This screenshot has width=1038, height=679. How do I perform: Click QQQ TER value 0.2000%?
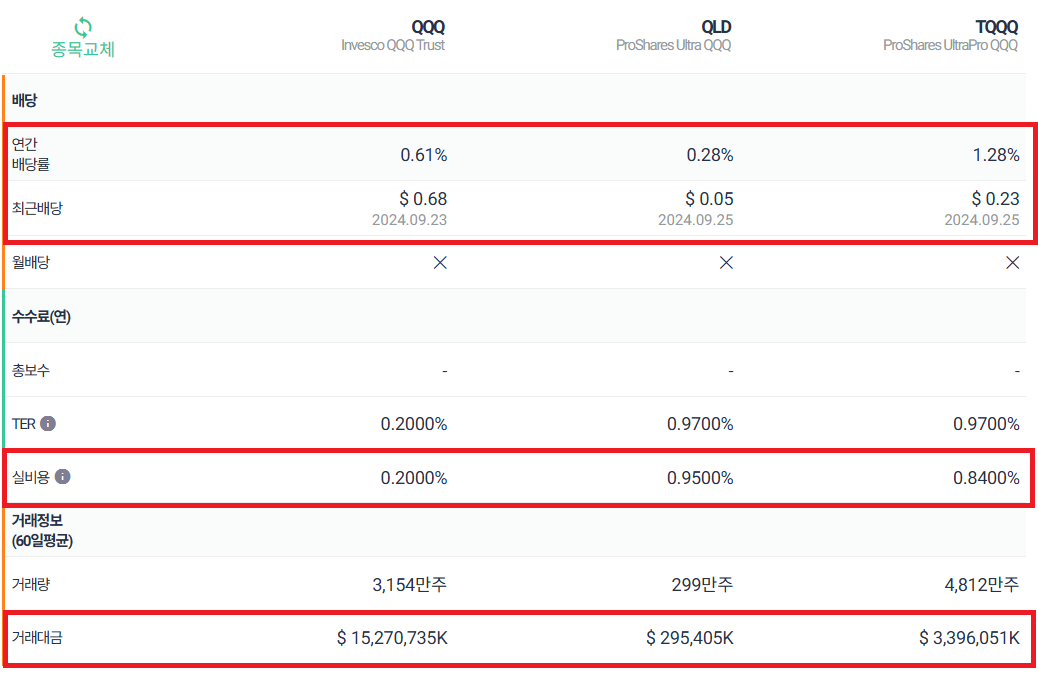click(414, 424)
